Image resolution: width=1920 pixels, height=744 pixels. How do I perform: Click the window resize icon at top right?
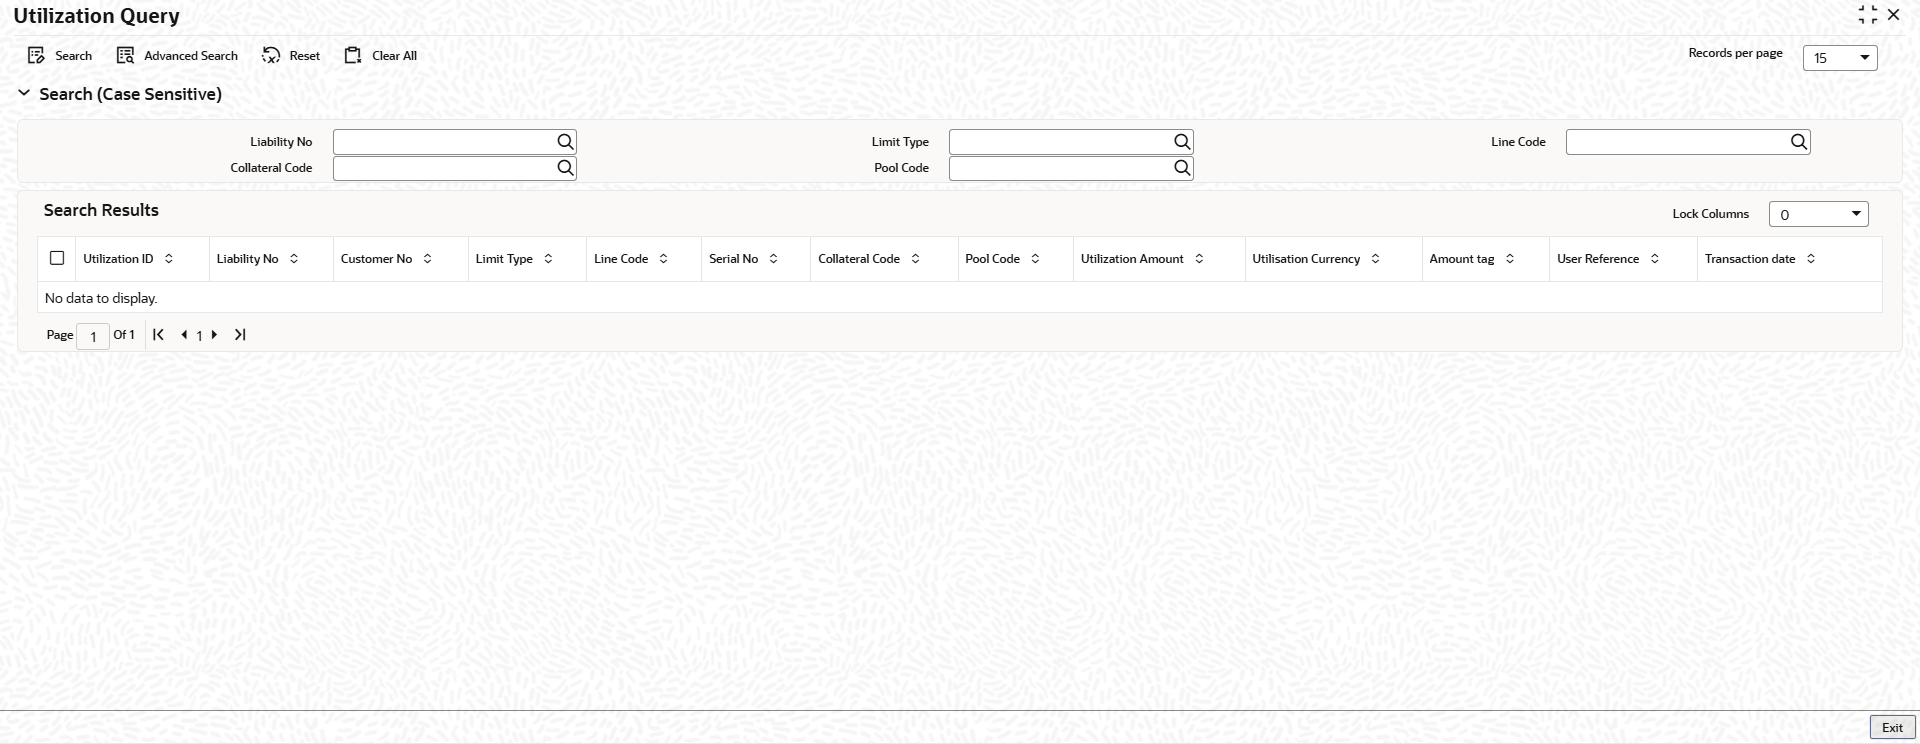(1867, 15)
